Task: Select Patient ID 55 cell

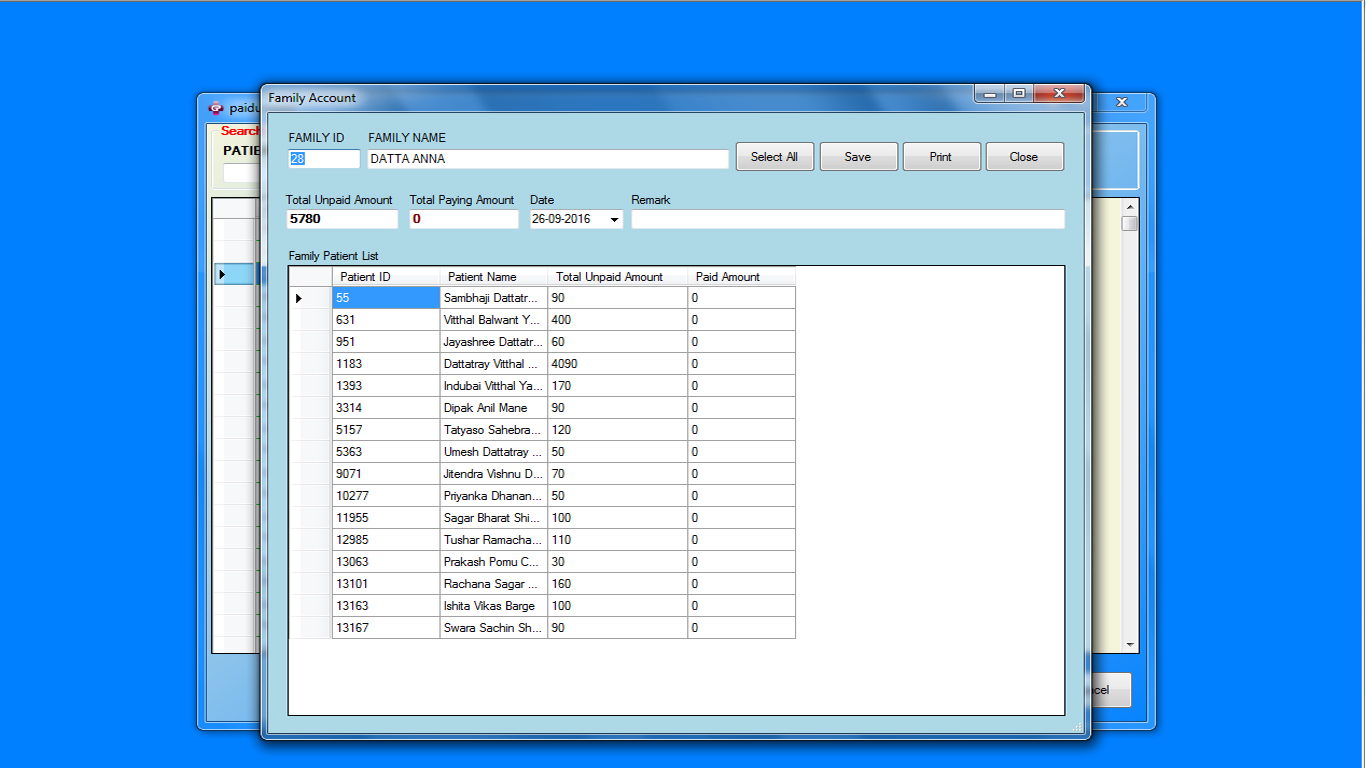Action: [386, 298]
